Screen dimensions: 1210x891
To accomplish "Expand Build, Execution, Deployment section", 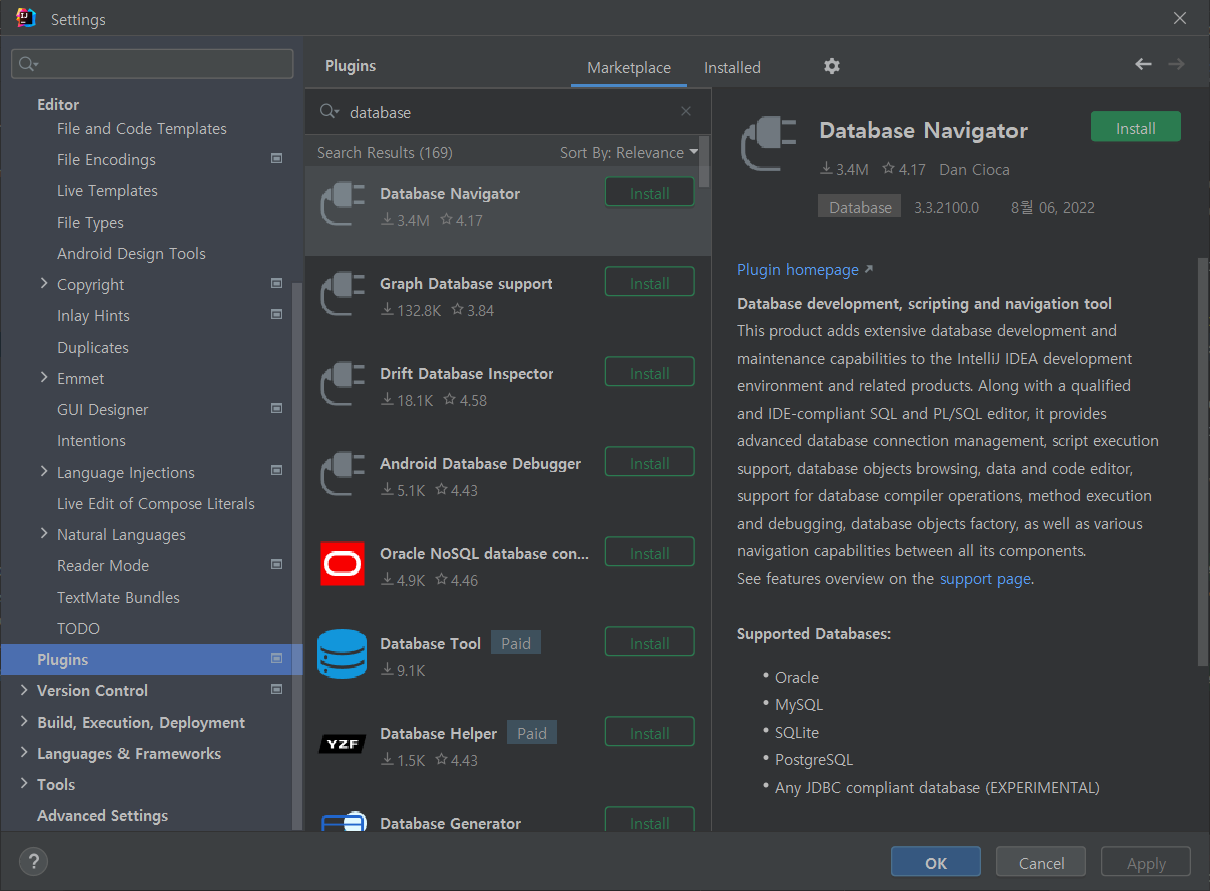I will pyautogui.click(x=24, y=722).
